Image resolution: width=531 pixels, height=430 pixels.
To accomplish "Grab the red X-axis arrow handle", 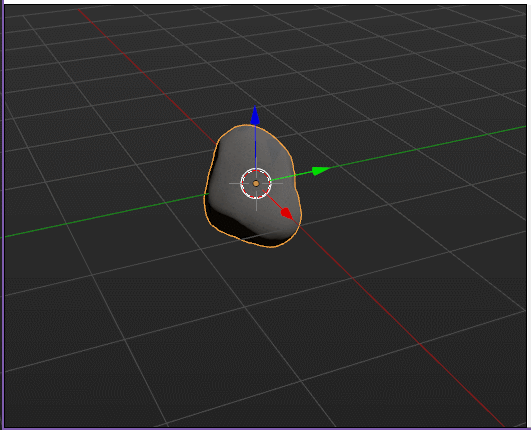I will (x=287, y=213).
